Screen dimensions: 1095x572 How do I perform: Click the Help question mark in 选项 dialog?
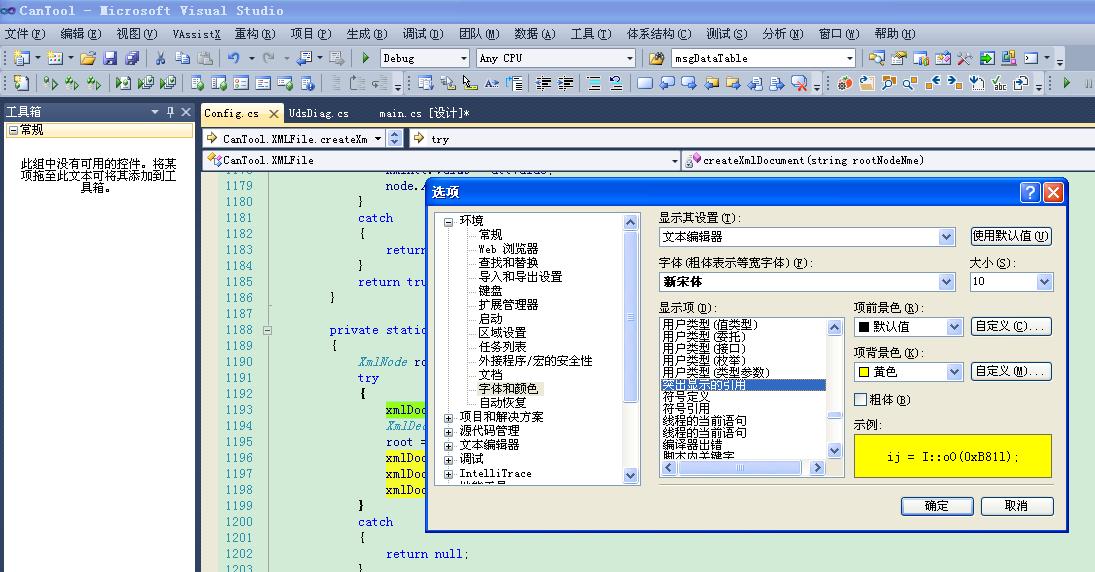(x=1030, y=192)
